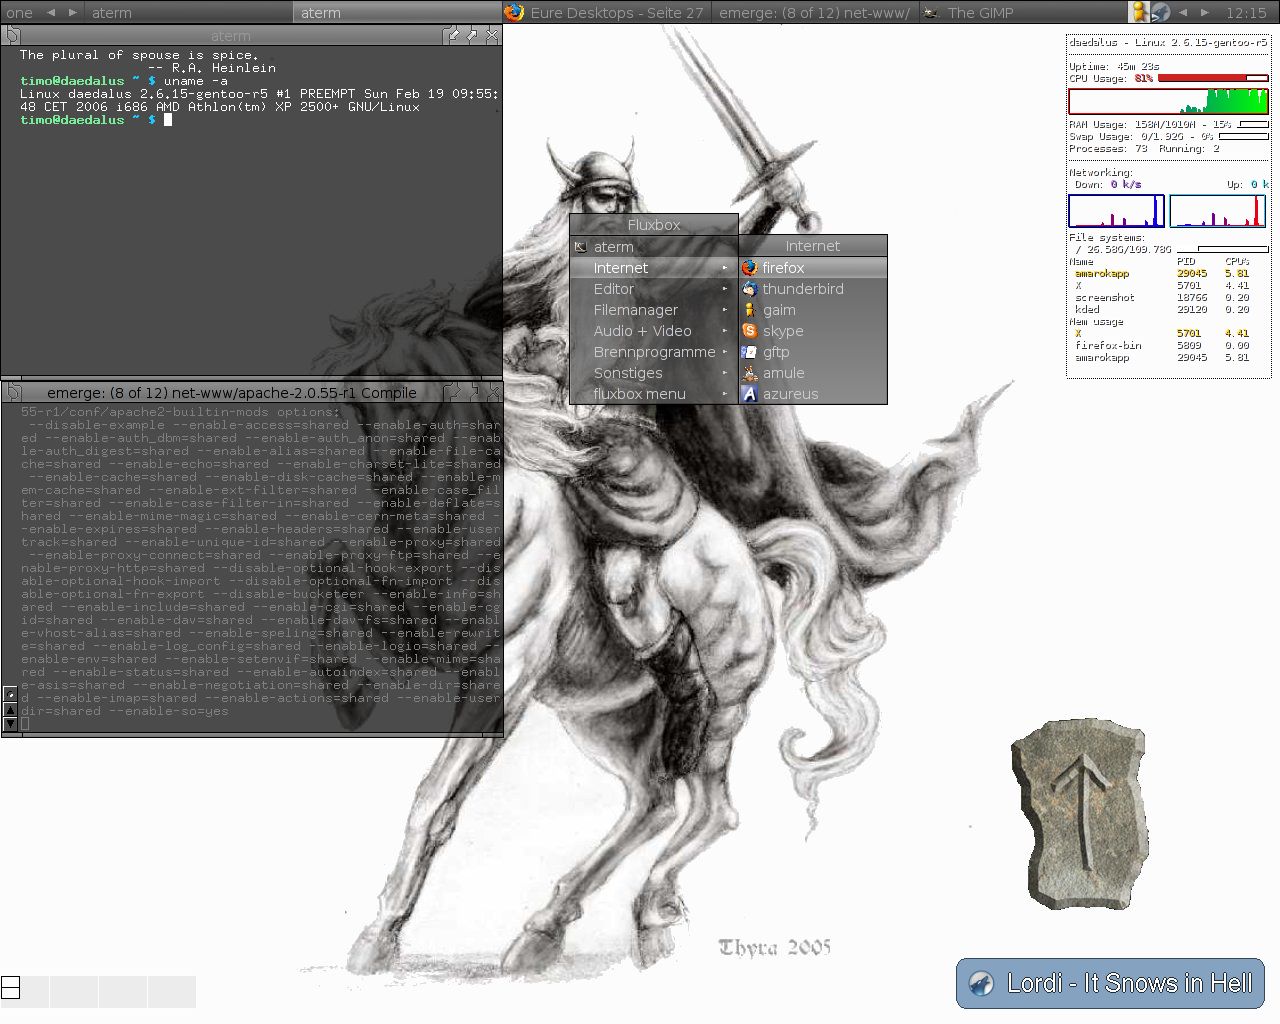The height and width of the screenshot is (1024, 1280).
Task: Click the Up network graph
Action: click(1218, 211)
